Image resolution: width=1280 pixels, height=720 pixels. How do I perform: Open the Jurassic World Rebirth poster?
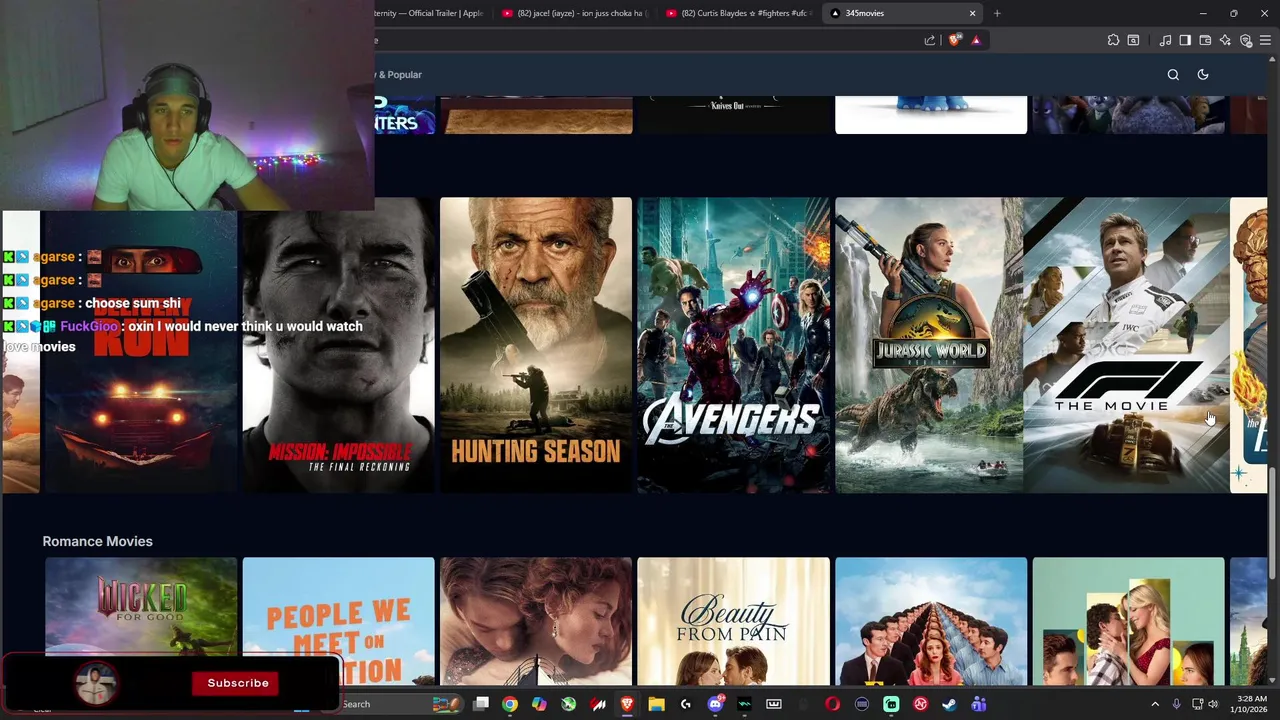pos(929,345)
